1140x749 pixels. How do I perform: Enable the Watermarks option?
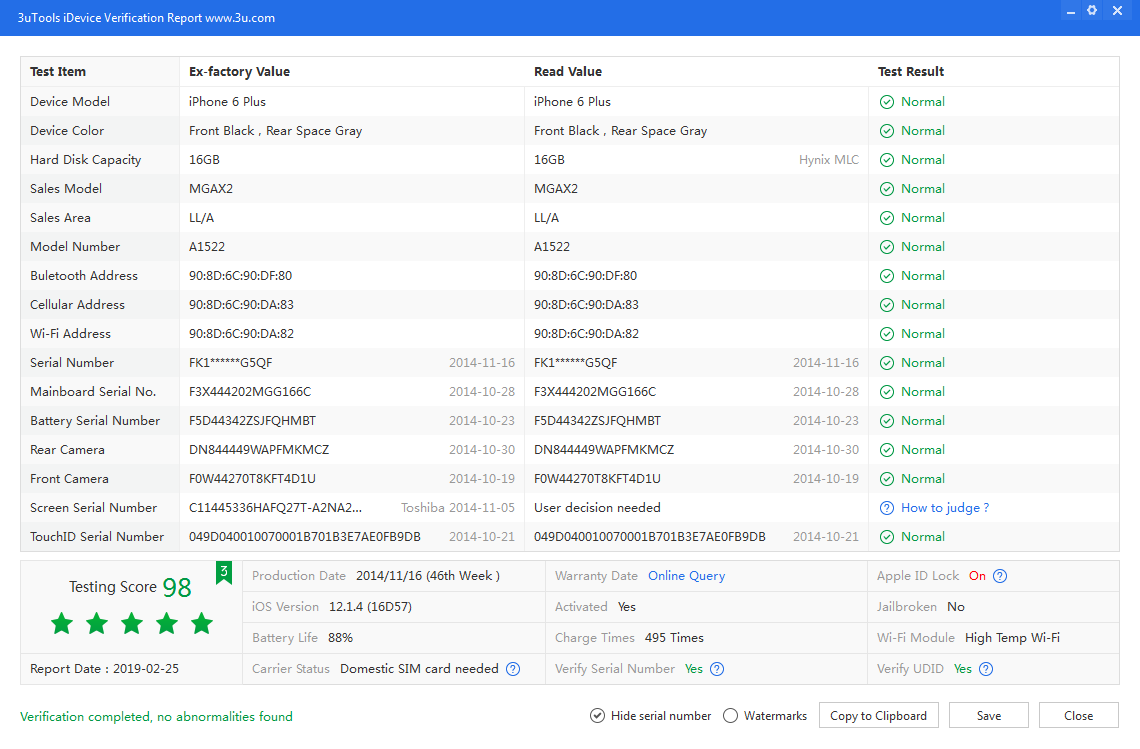pyautogui.click(x=730, y=716)
